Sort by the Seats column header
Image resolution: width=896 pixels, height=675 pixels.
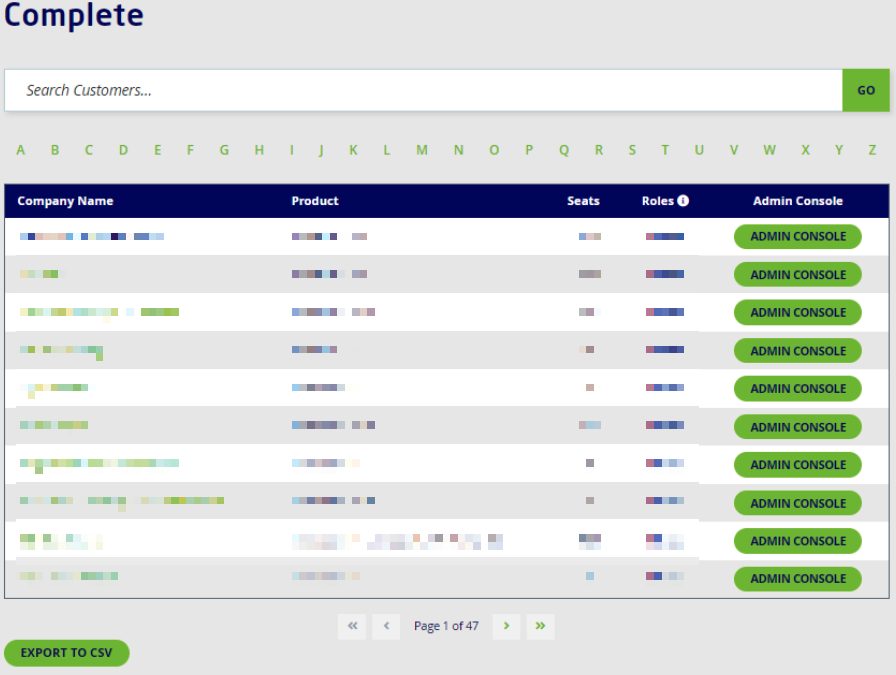click(x=583, y=201)
